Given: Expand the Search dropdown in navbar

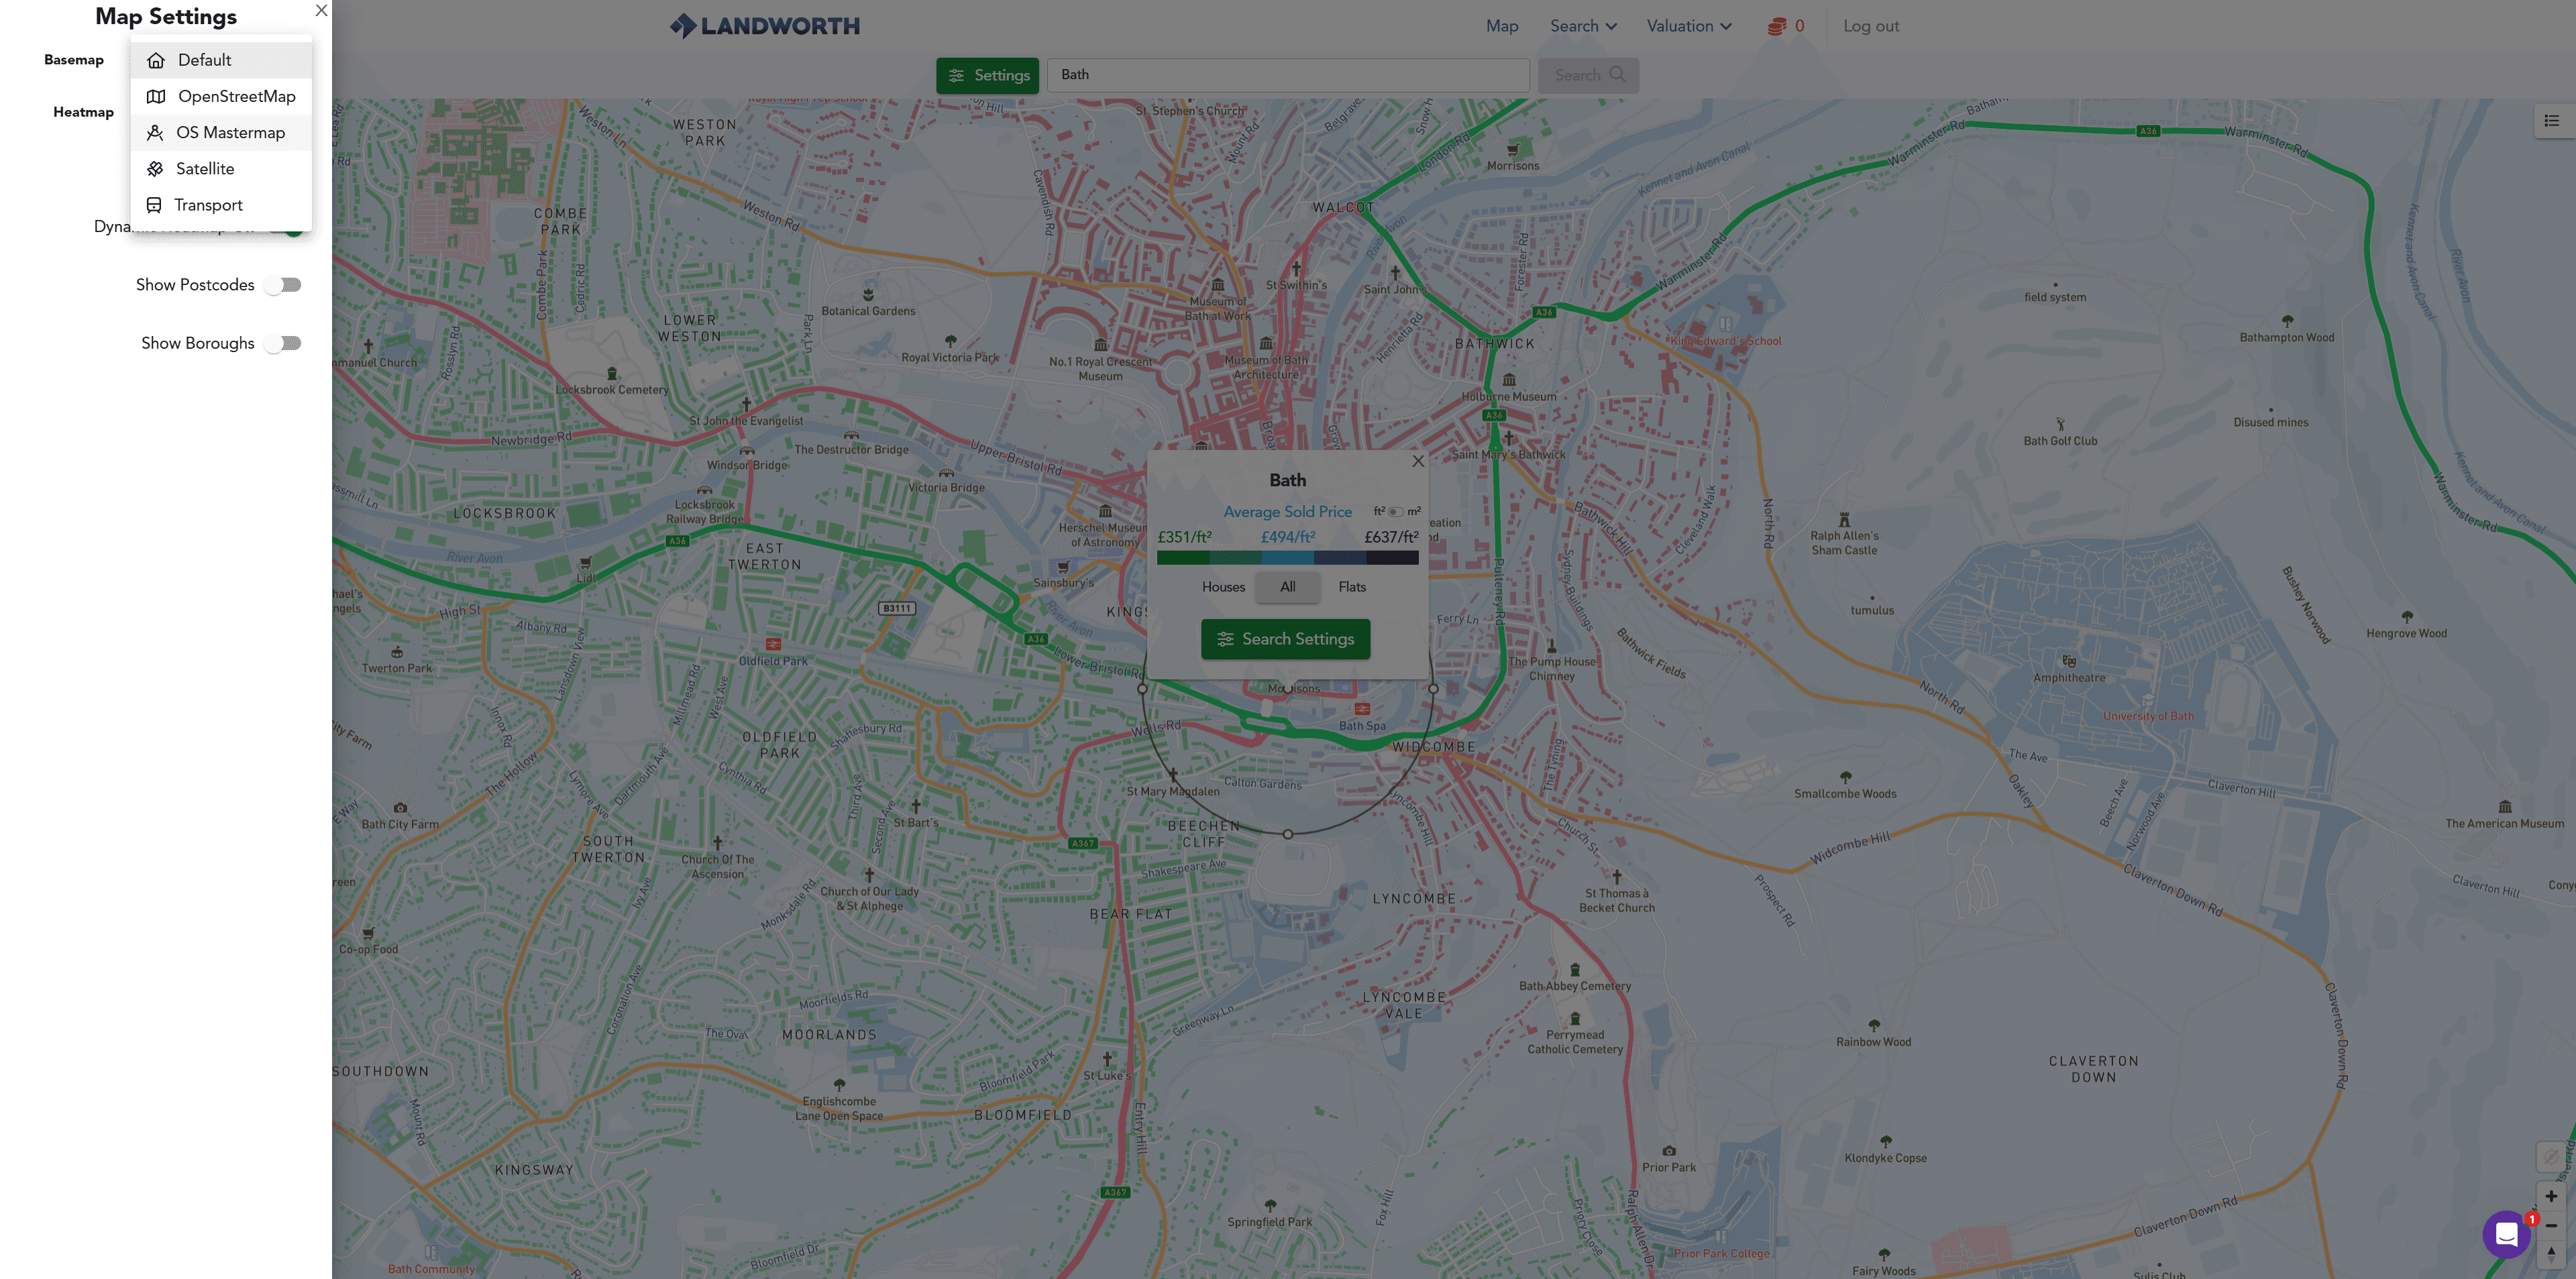Looking at the screenshot, I should (1583, 26).
